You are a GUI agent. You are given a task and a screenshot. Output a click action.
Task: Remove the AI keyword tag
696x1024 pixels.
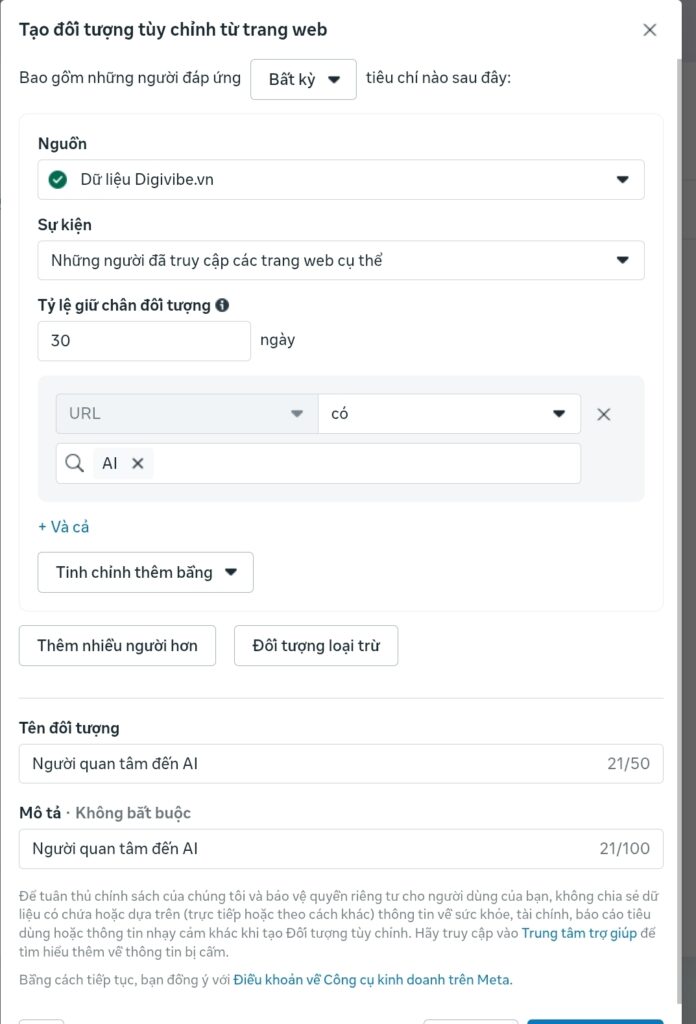(138, 463)
